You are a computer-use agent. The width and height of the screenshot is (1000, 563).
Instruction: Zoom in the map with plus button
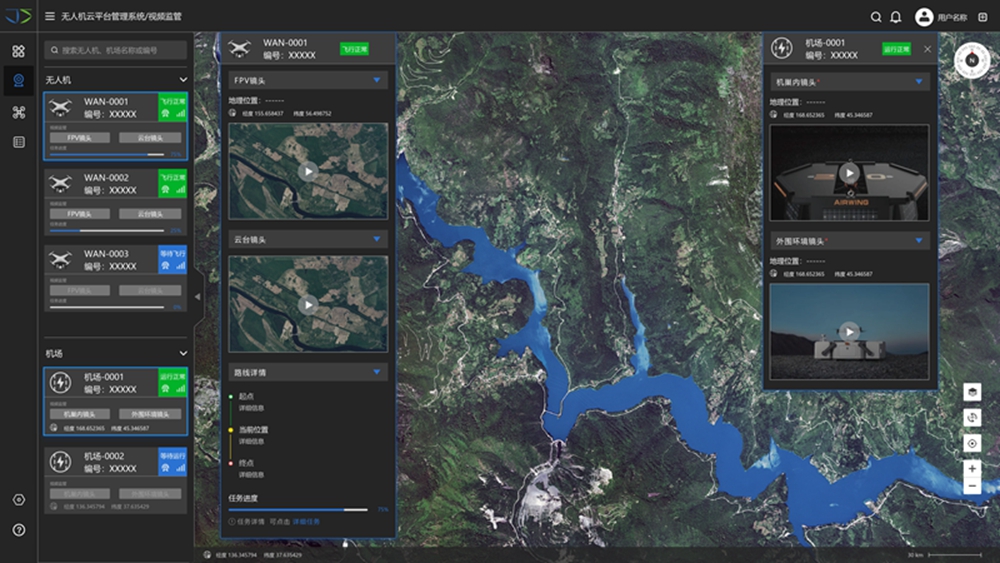click(972, 468)
